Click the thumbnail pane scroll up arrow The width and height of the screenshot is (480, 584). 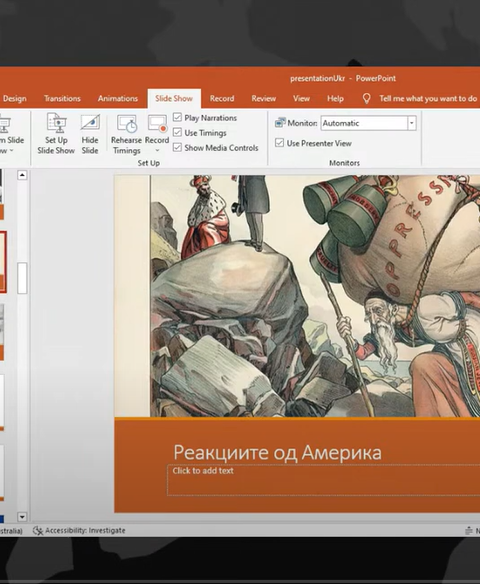(22, 175)
